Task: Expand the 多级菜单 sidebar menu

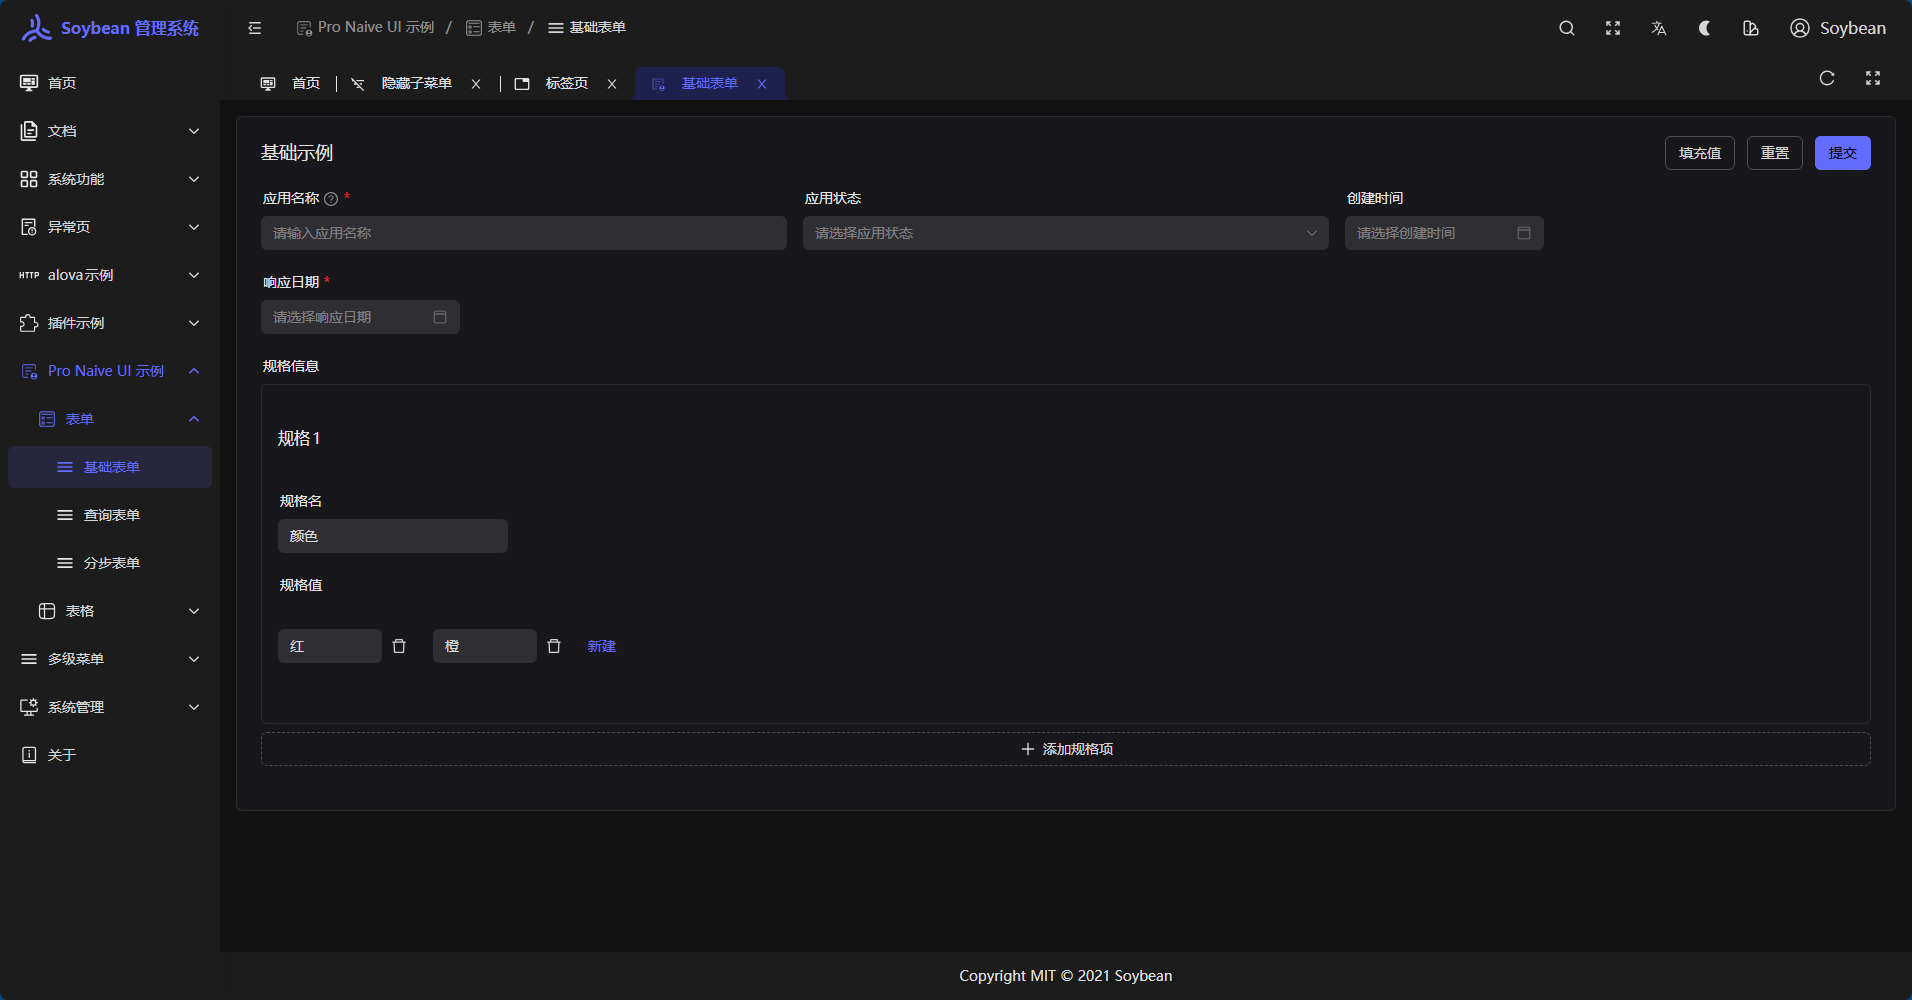Action: coord(110,659)
